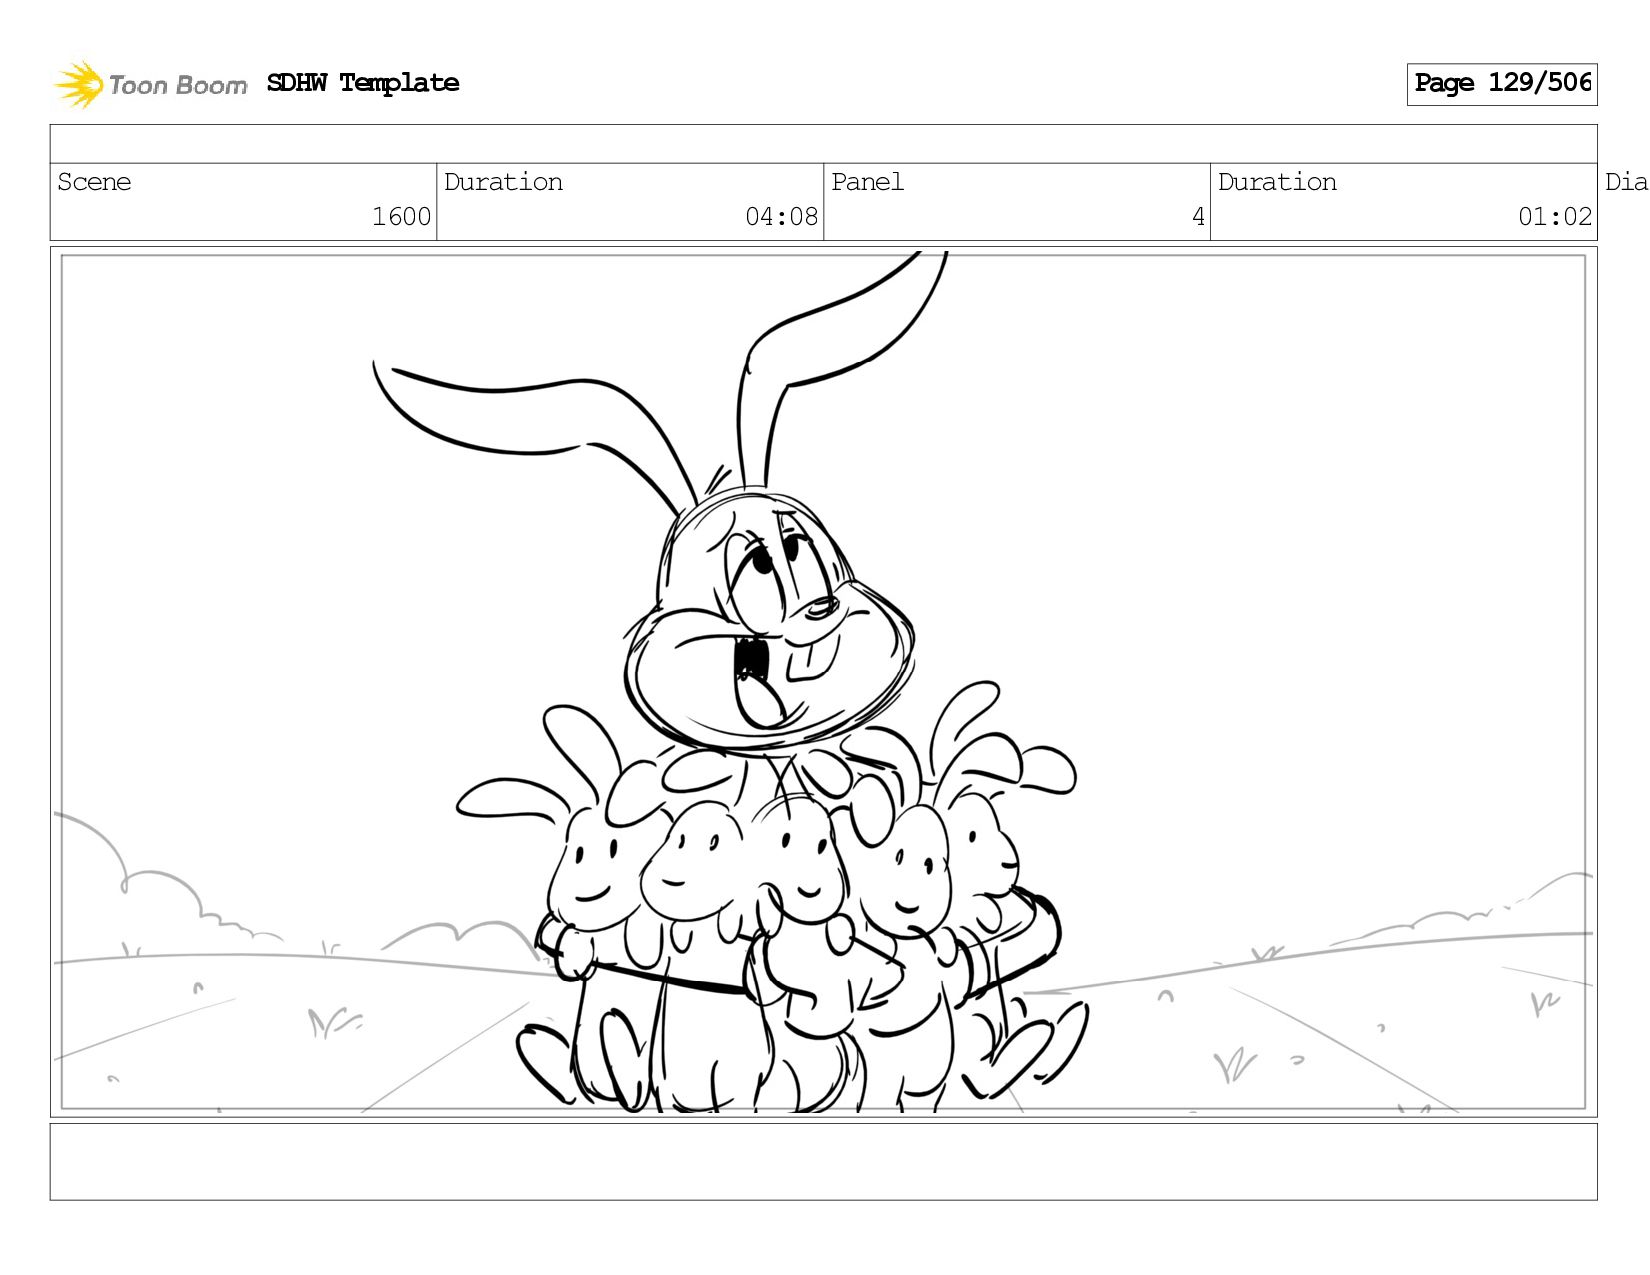Click the empty header bar above Scene row
Screen dimensions: 1650x1275
tap(824, 144)
